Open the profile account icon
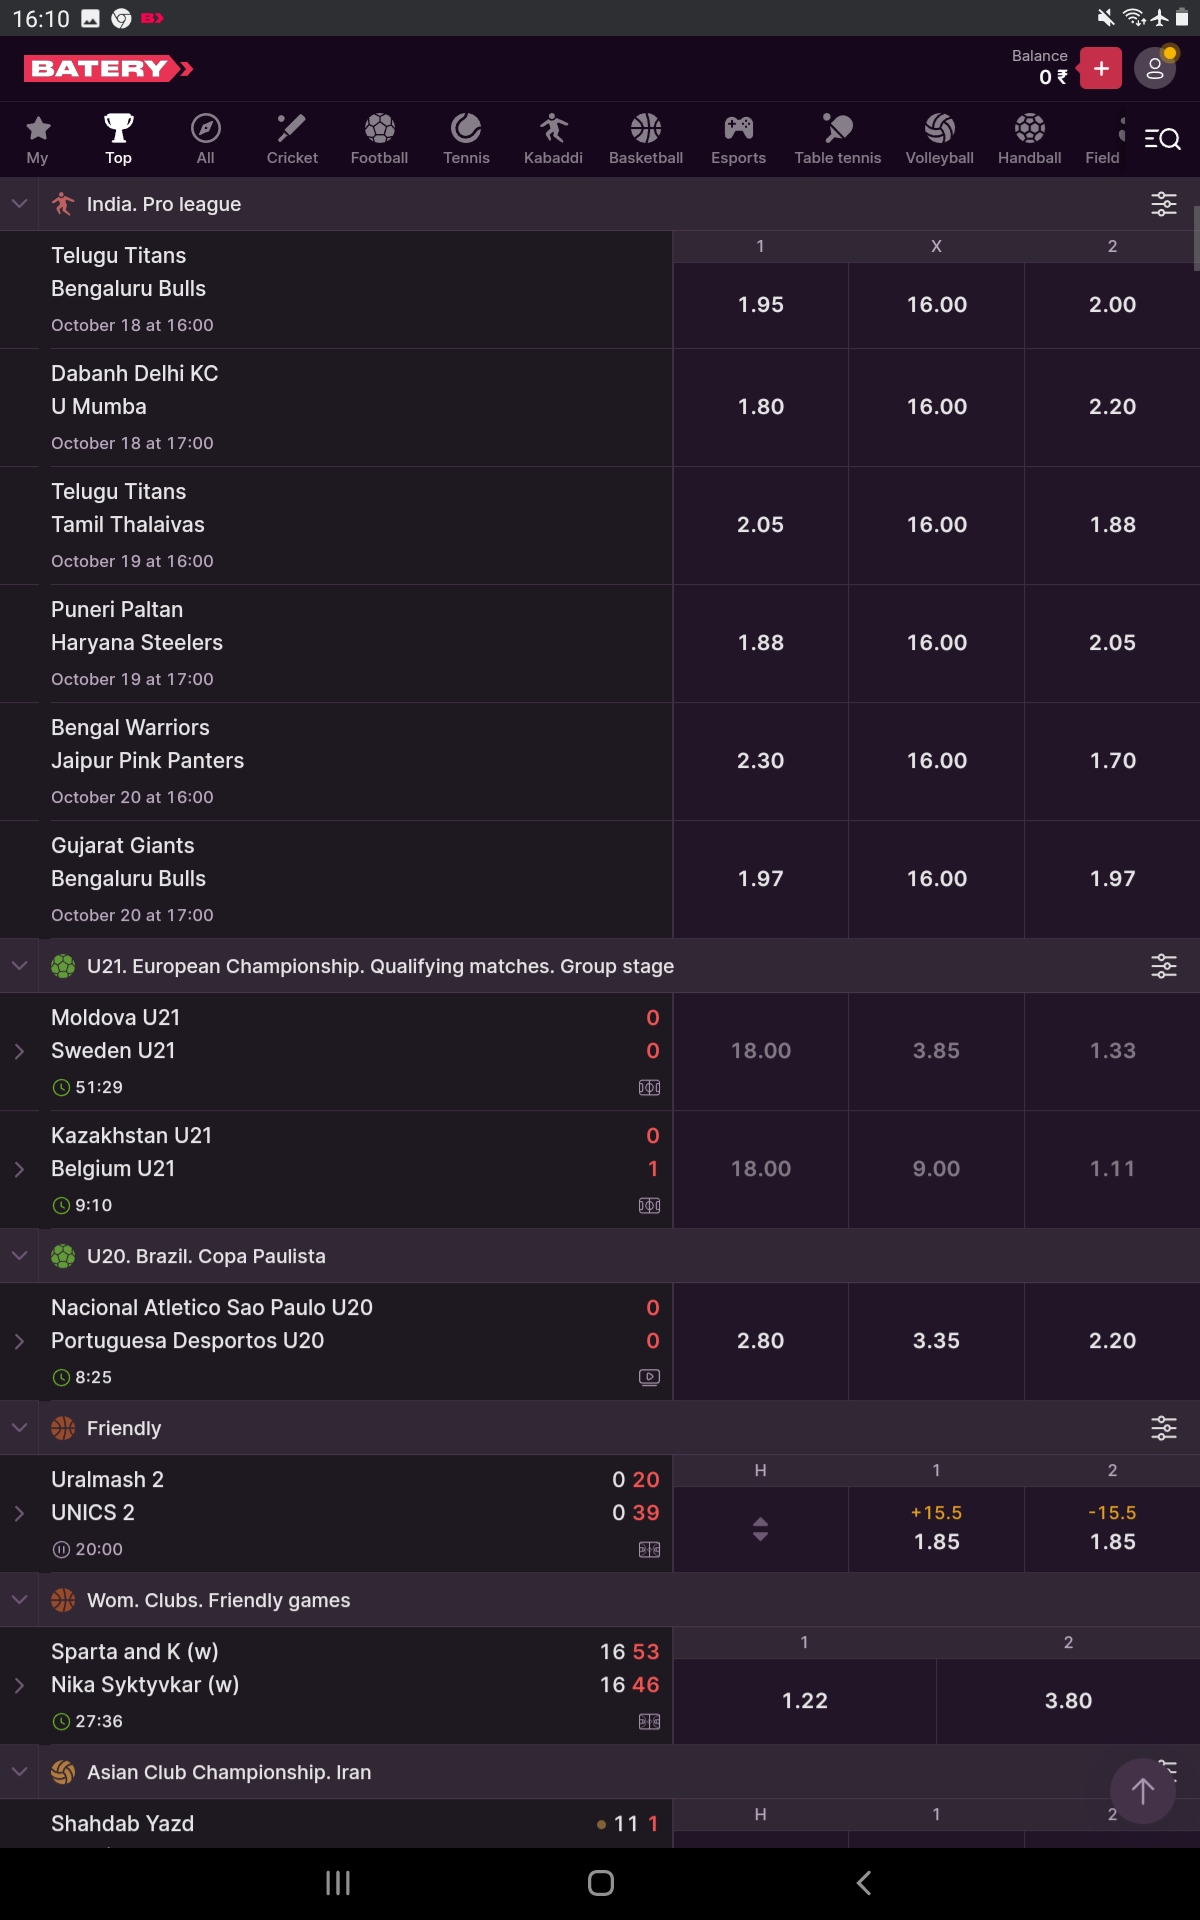This screenshot has height=1920, width=1200. coord(1155,68)
